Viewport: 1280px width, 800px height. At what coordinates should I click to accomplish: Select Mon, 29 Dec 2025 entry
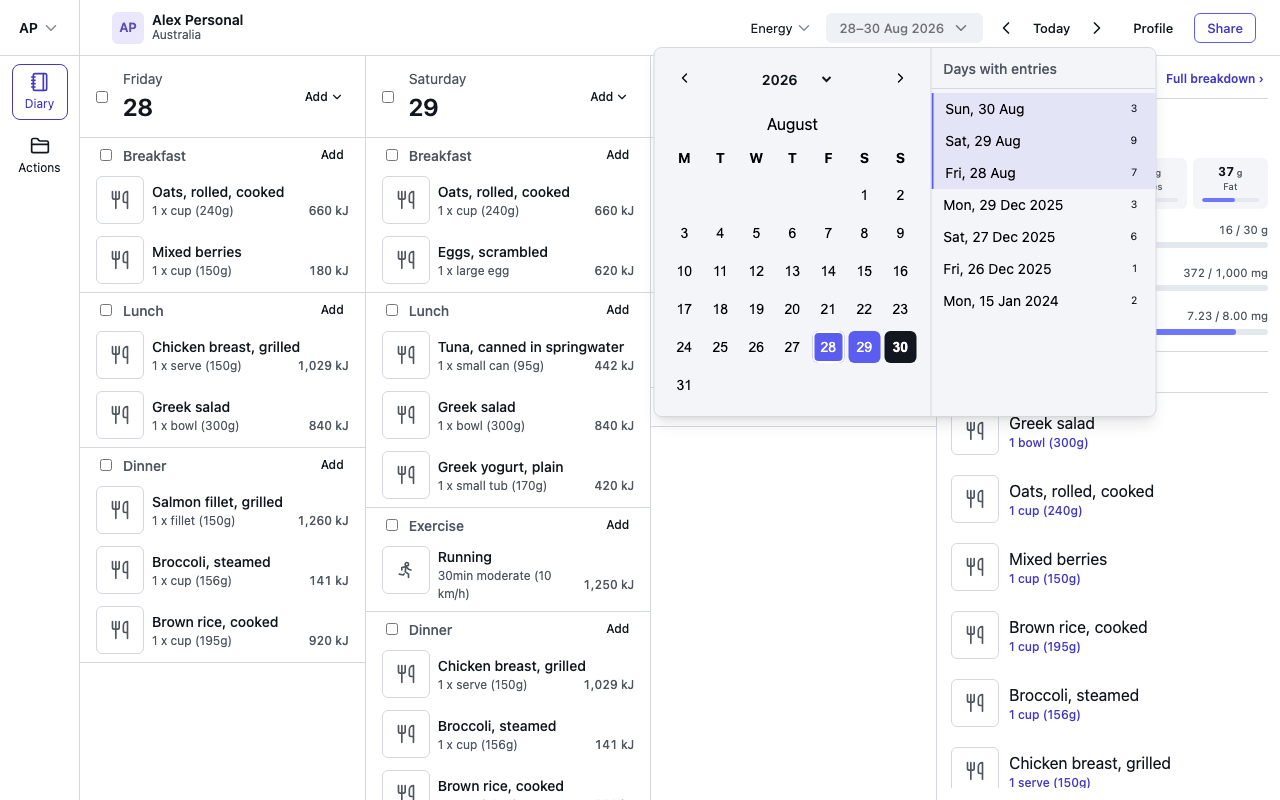(1043, 205)
